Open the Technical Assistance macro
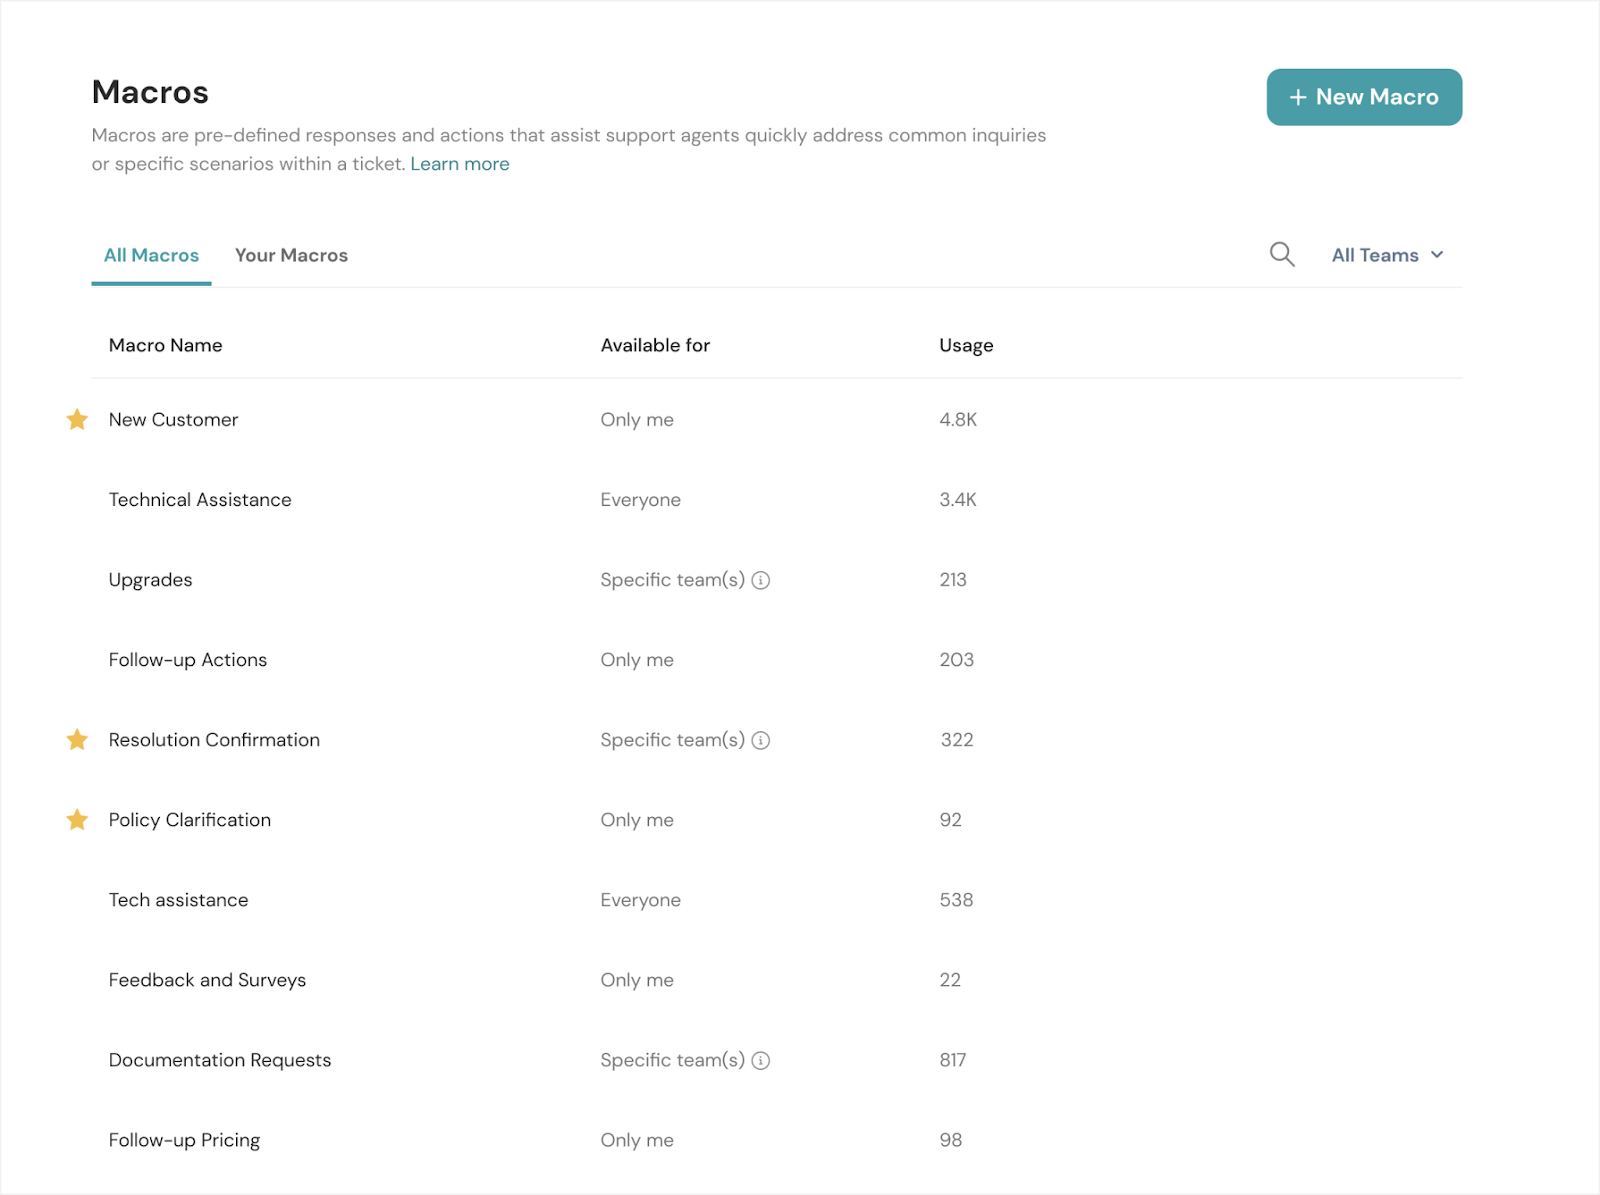1600x1195 pixels. pyautogui.click(x=200, y=500)
